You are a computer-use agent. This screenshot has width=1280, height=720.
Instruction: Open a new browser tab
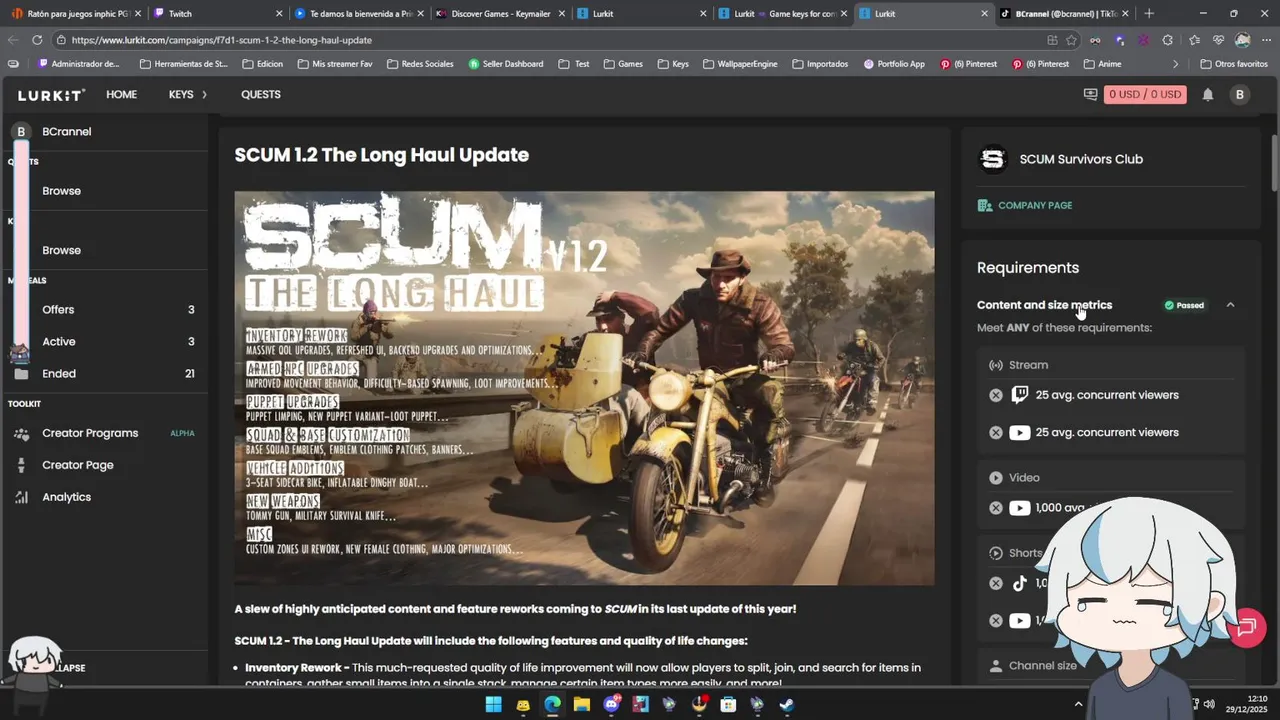pyautogui.click(x=1149, y=14)
